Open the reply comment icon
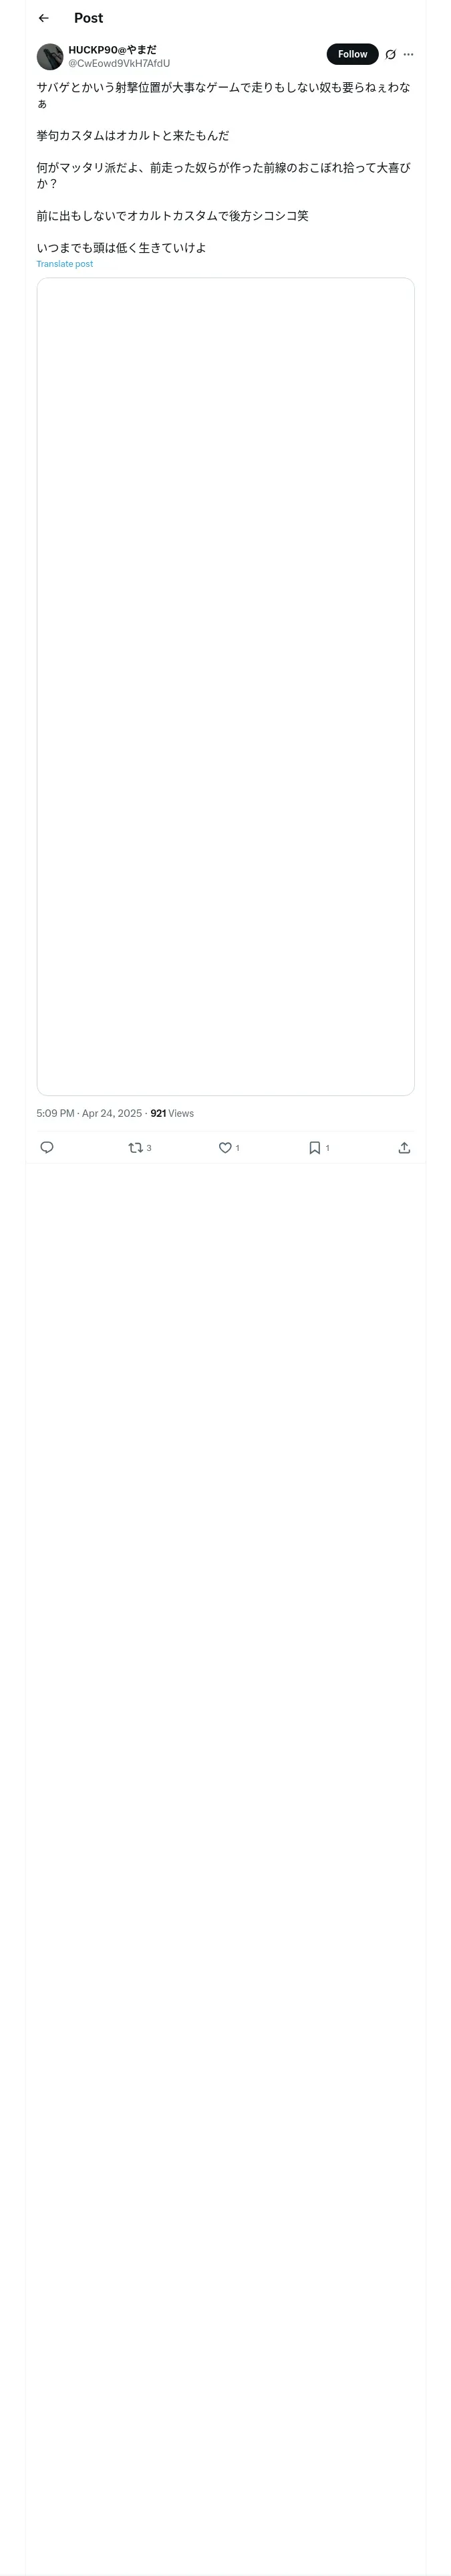The width and height of the screenshot is (451, 2576). (47, 1147)
